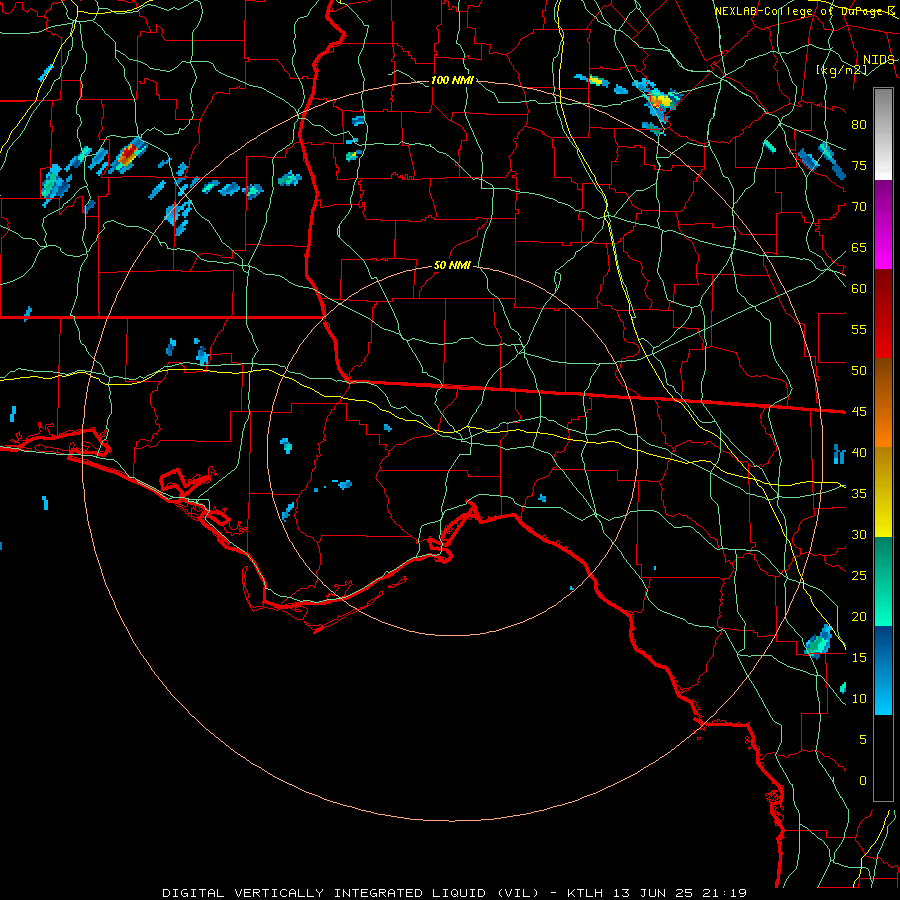Viewport: 900px width, 900px height.
Task: Click the scale value 65 label
Action: (859, 247)
